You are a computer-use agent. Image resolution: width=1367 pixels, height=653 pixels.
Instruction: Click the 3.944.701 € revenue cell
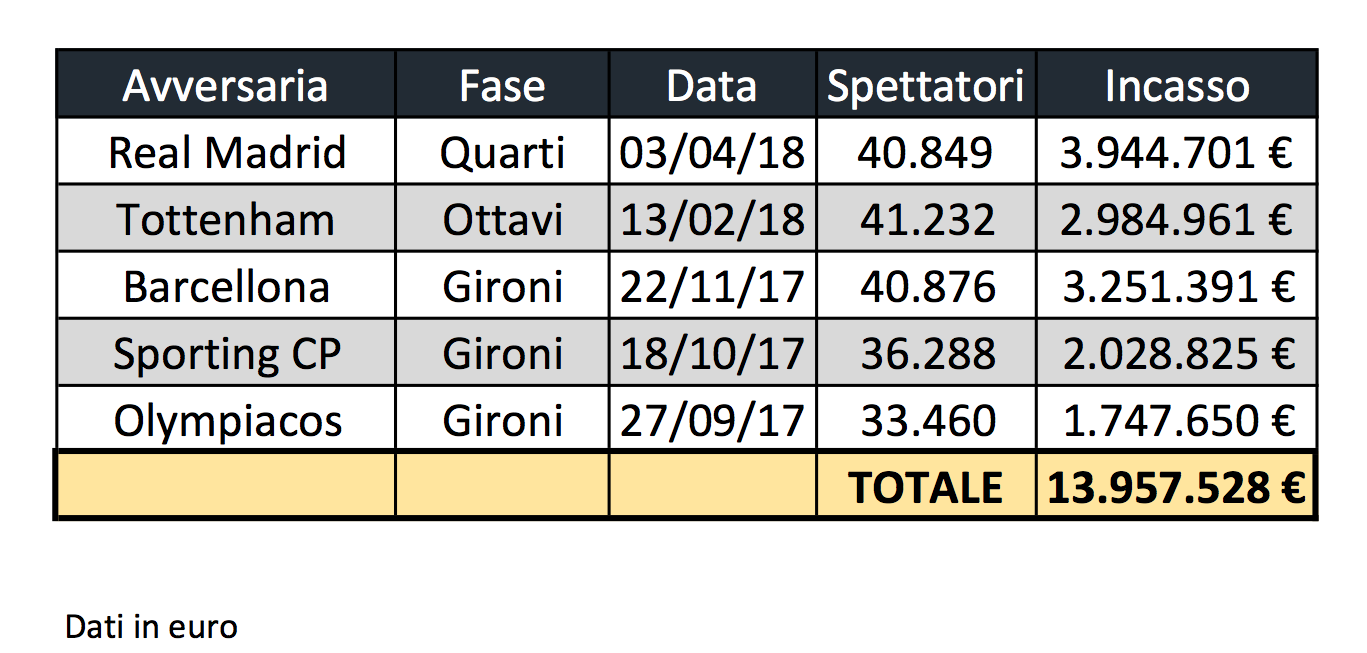click(1177, 153)
